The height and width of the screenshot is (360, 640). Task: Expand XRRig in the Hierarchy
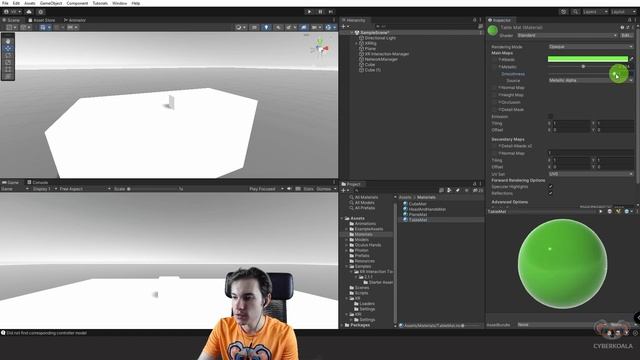coord(356,43)
